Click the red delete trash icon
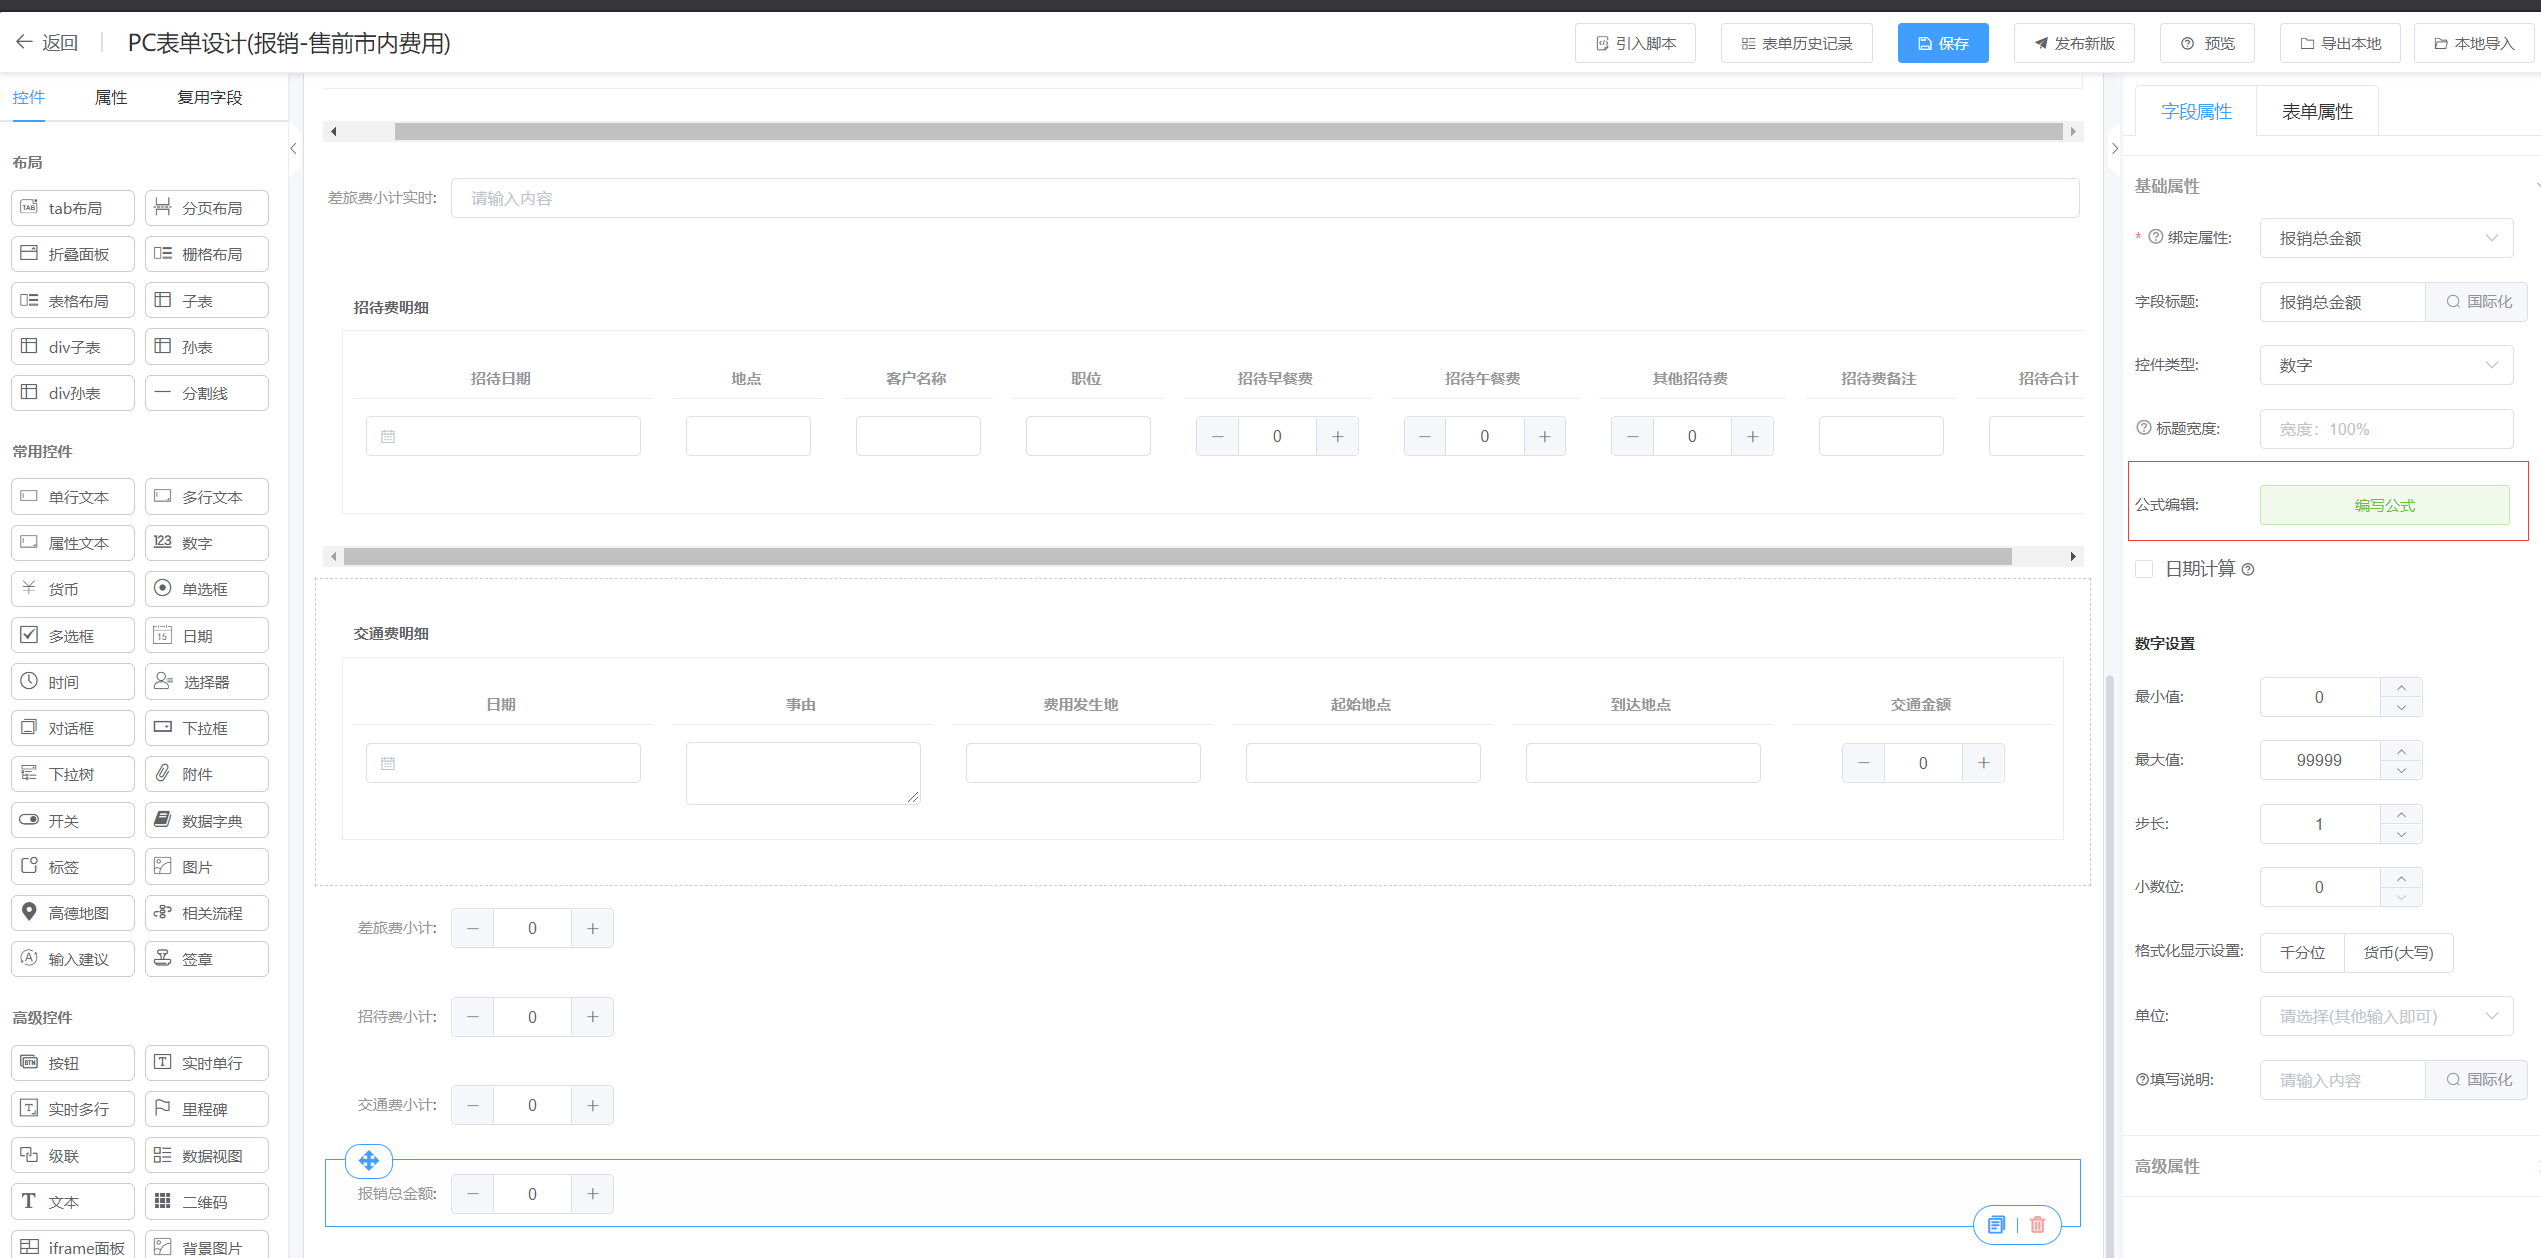The height and width of the screenshot is (1258, 2541). click(2037, 1224)
